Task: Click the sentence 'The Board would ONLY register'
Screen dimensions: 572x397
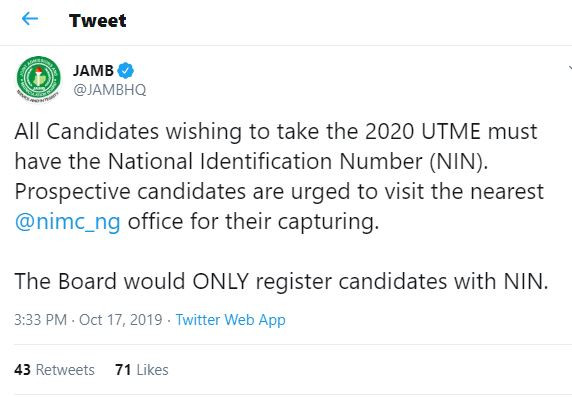Action: click(x=281, y=281)
